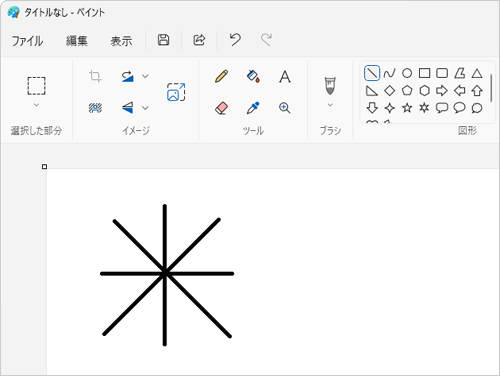Select the Right arrow shape

pyautogui.click(x=442, y=91)
